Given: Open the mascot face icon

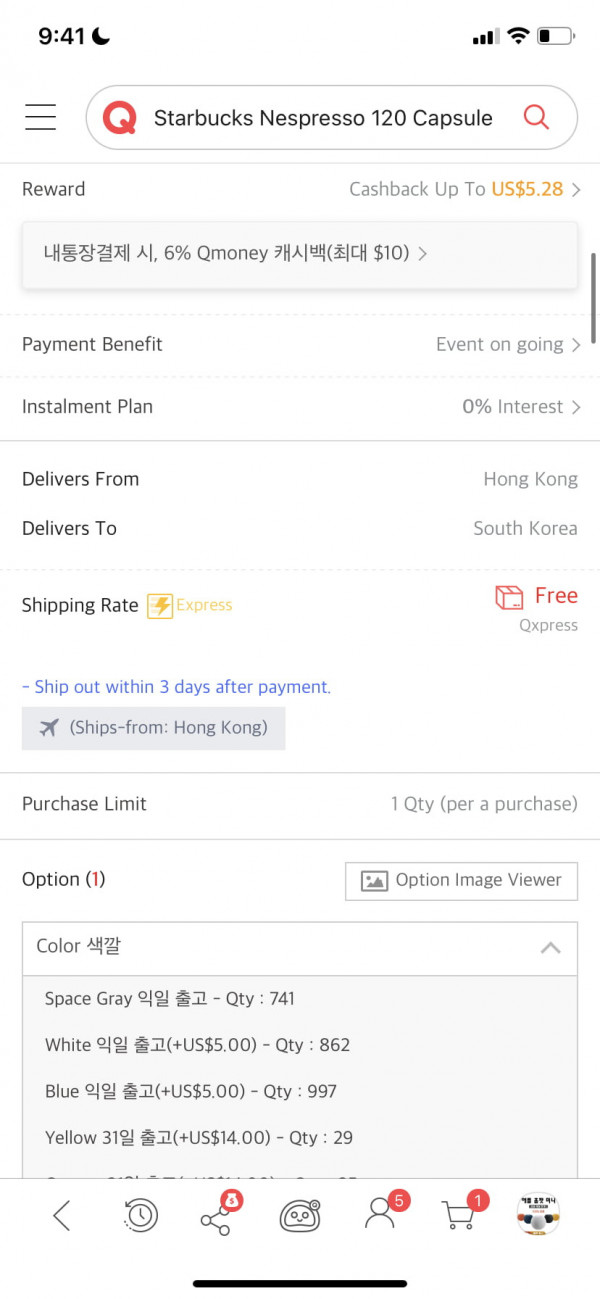Looking at the screenshot, I should point(299,1215).
